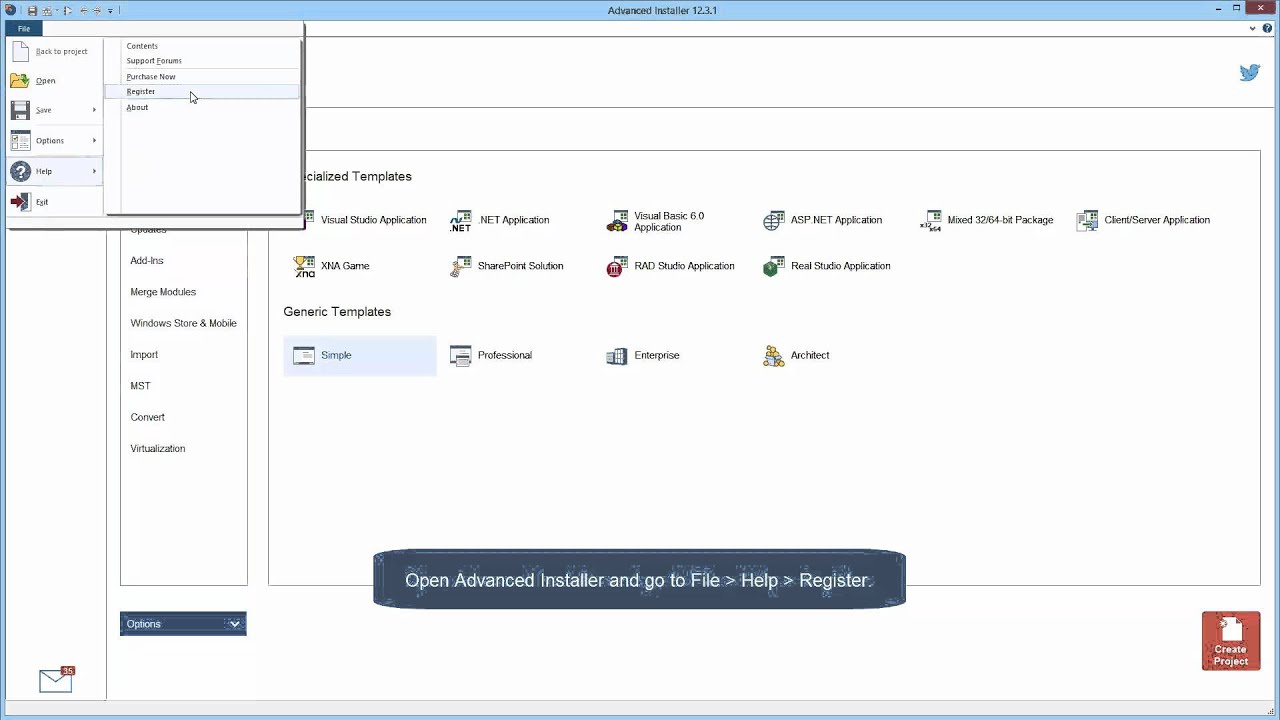Expand the Save submenu arrow

(x=95, y=110)
